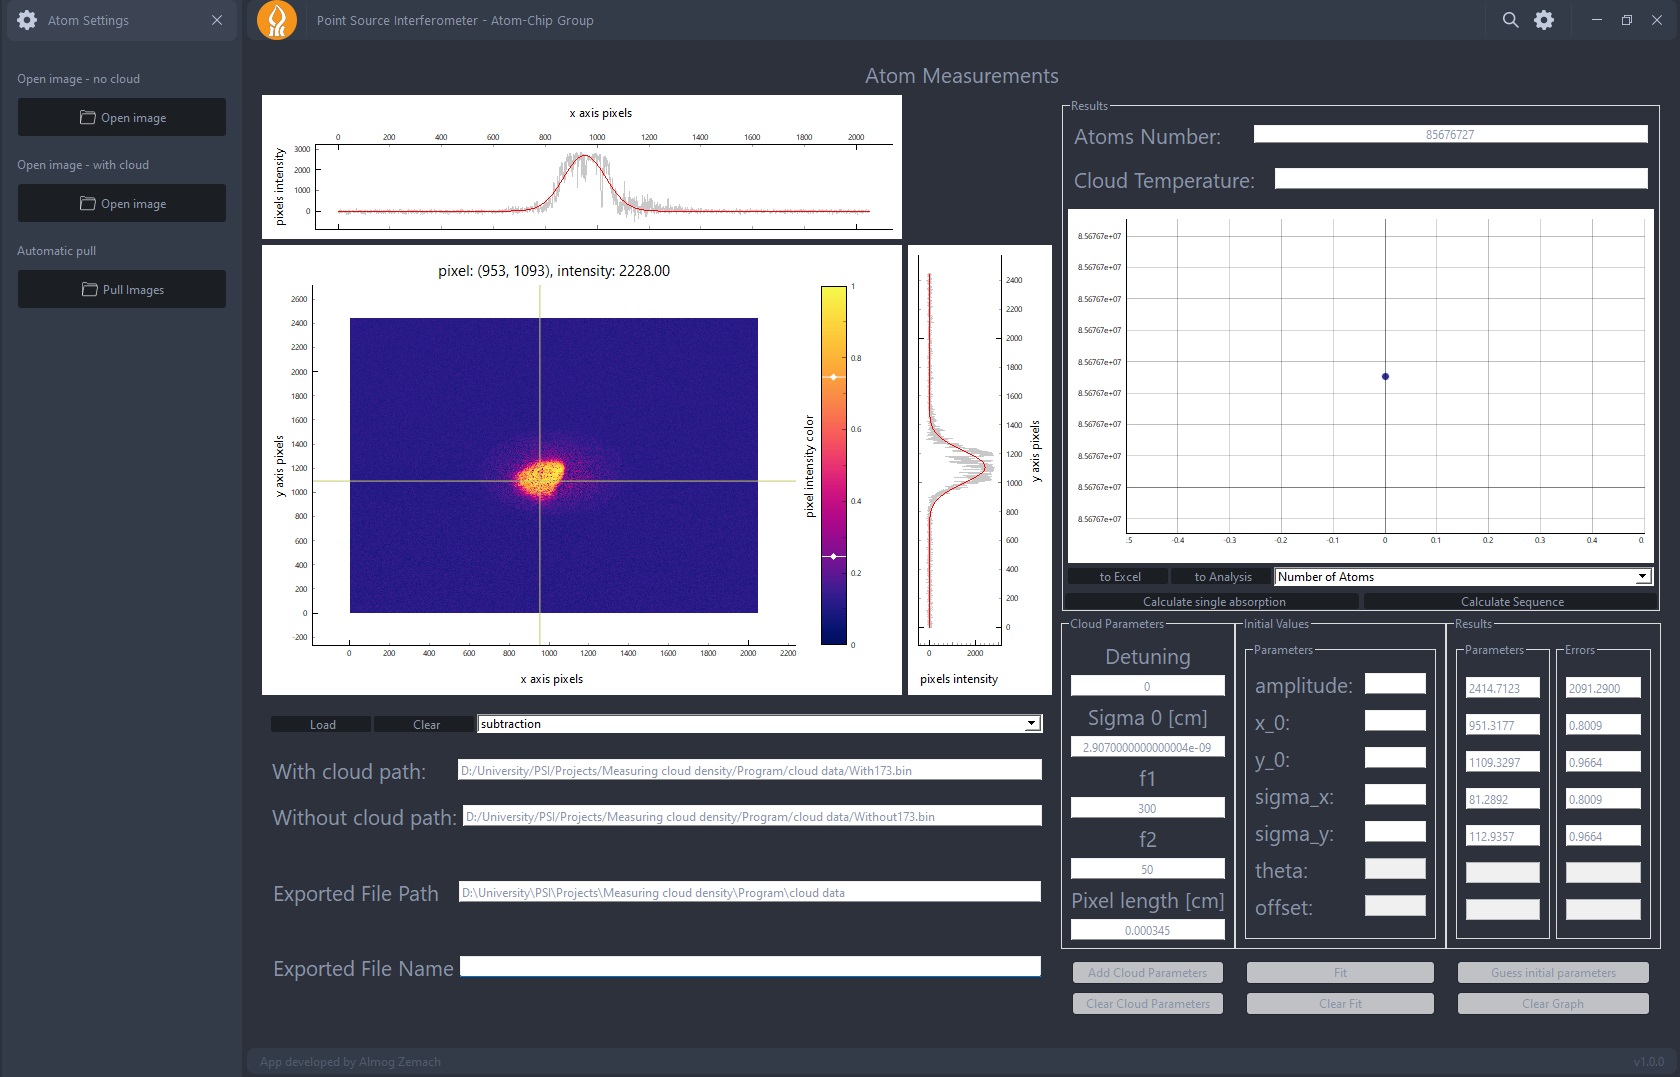Image resolution: width=1680 pixels, height=1077 pixels.
Task: Click Guess initial parameters button
Action: [1553, 972]
